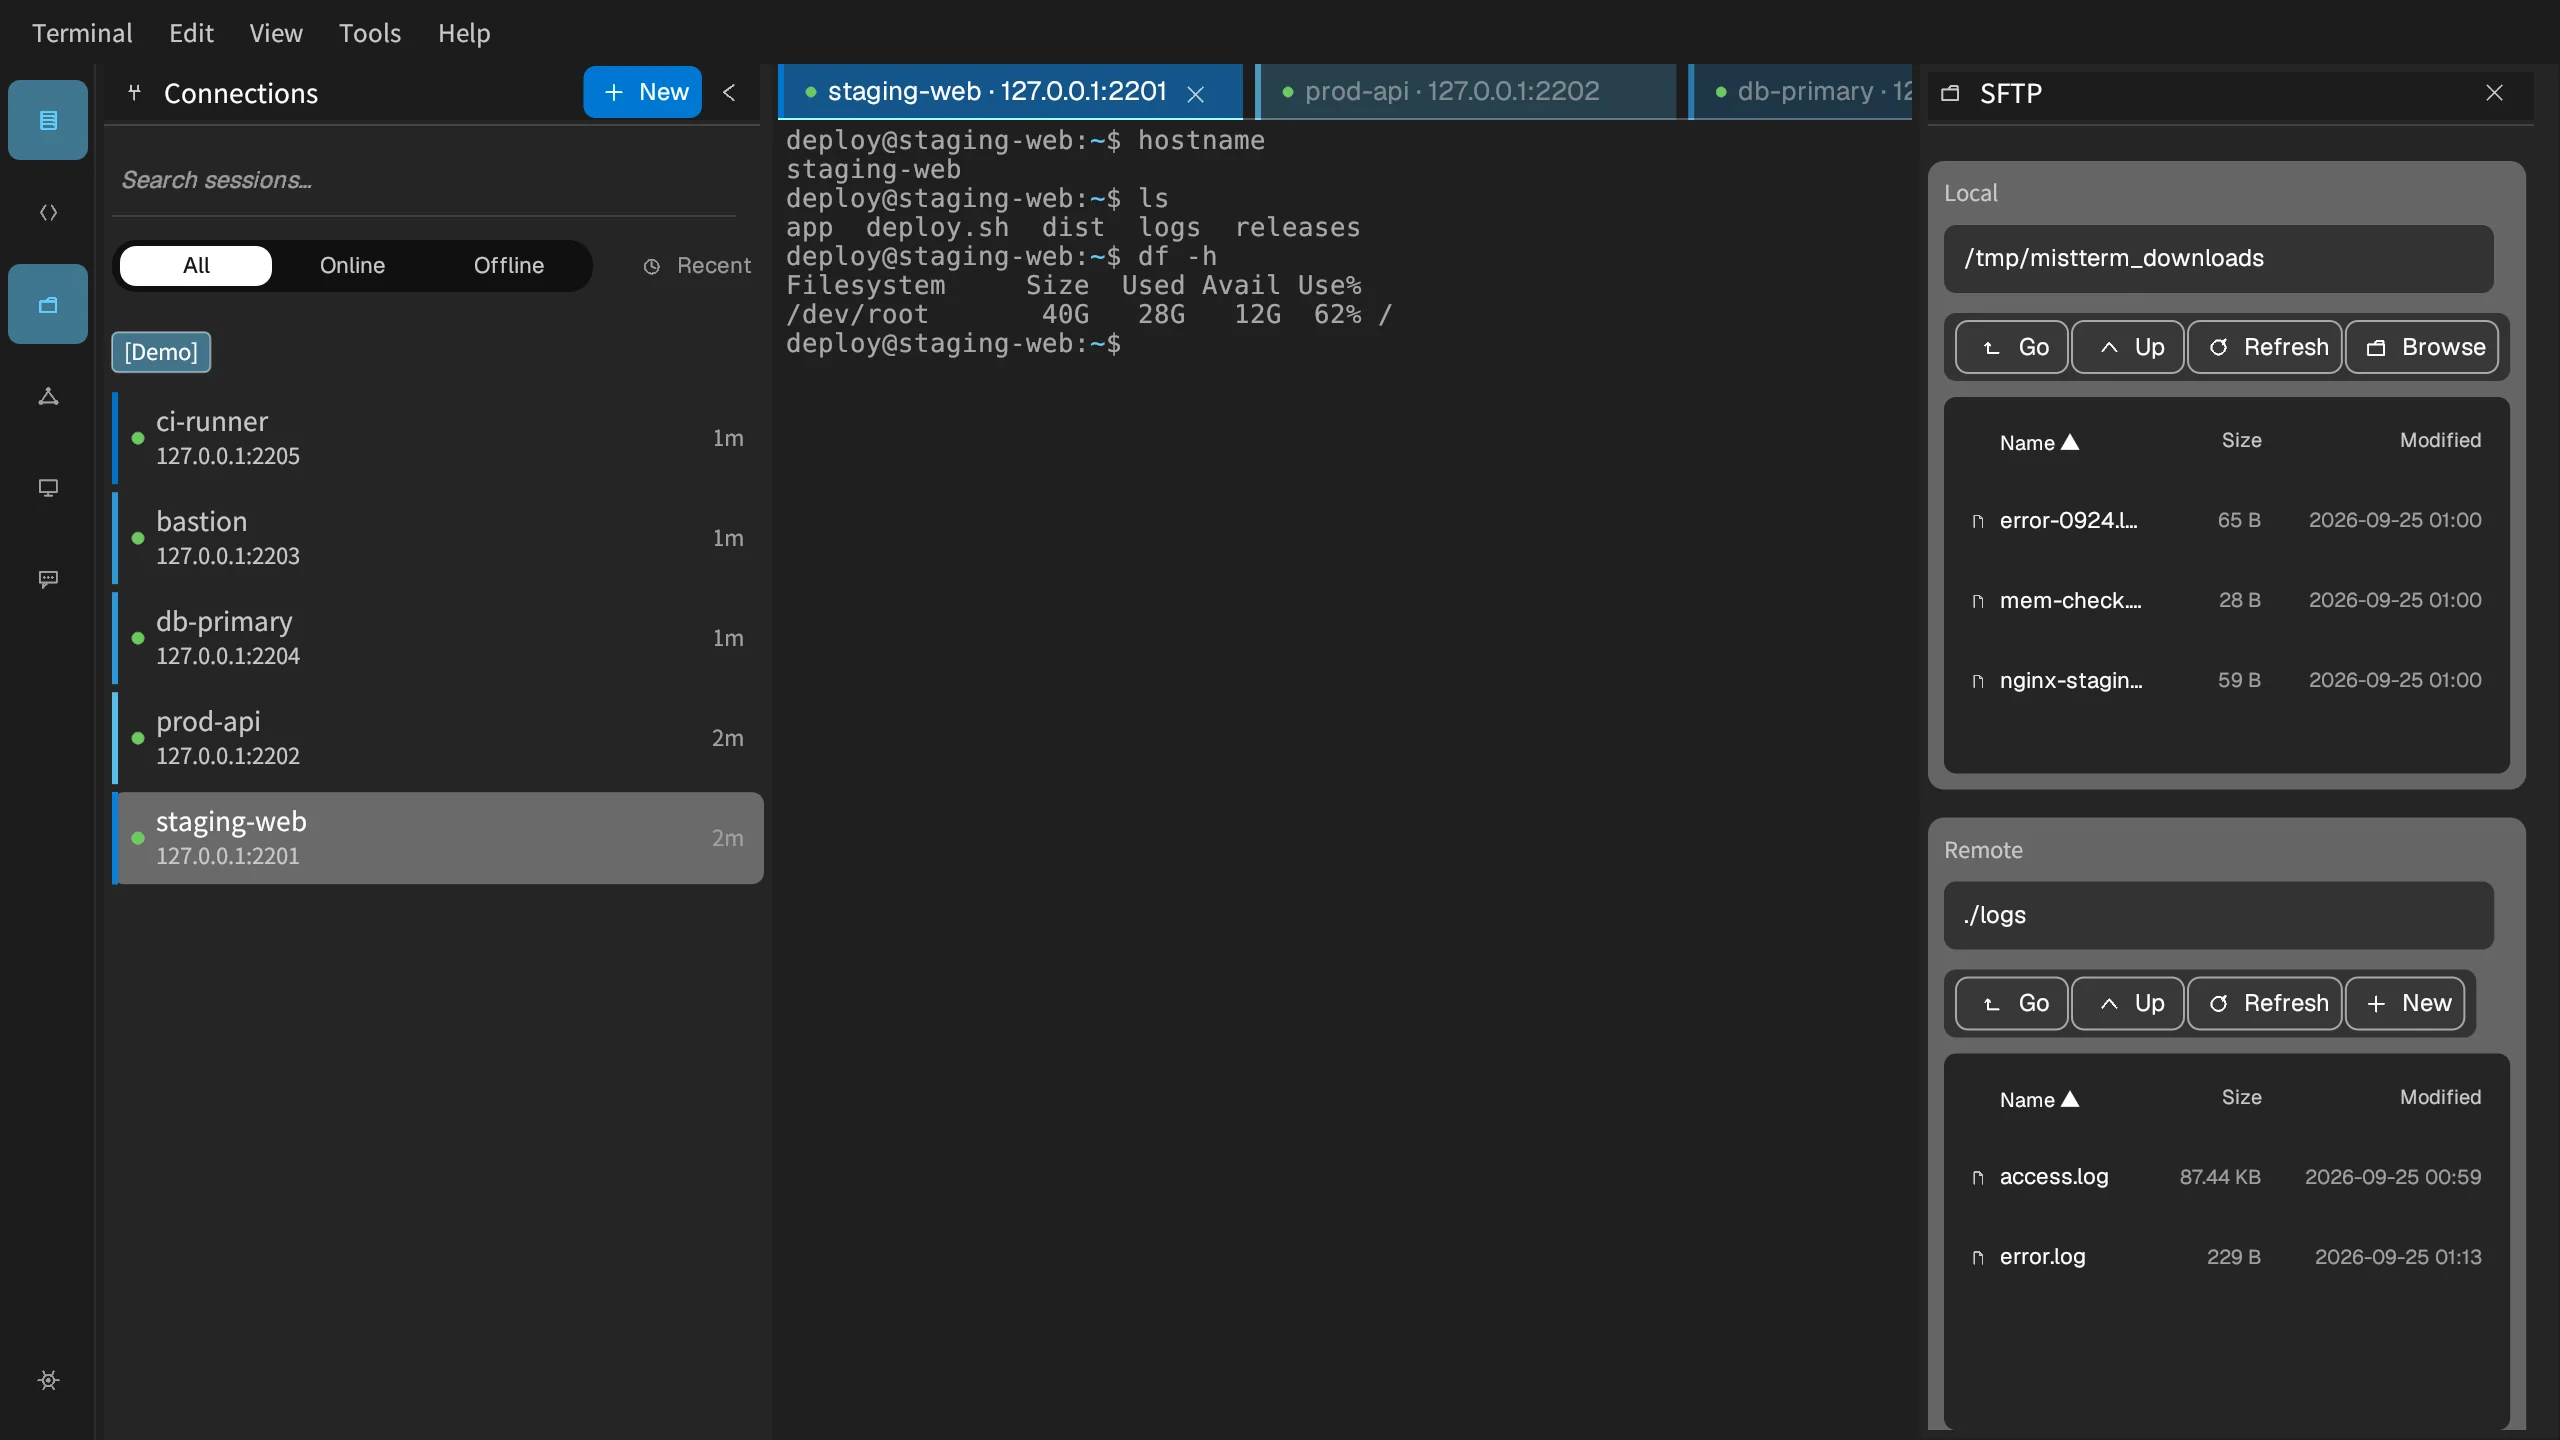Open the Tools menu
Image resolution: width=2560 pixels, height=1440 pixels.
[369, 33]
